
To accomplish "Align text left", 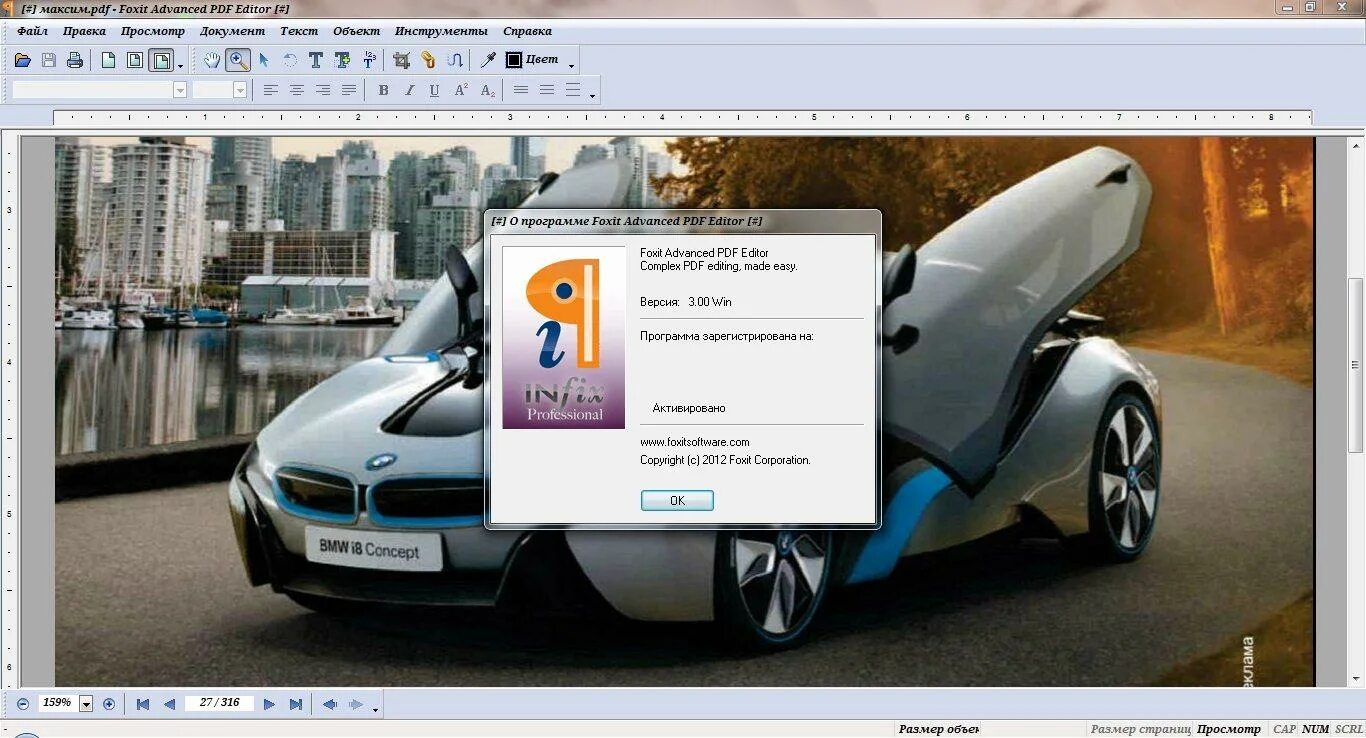I will click(x=270, y=90).
